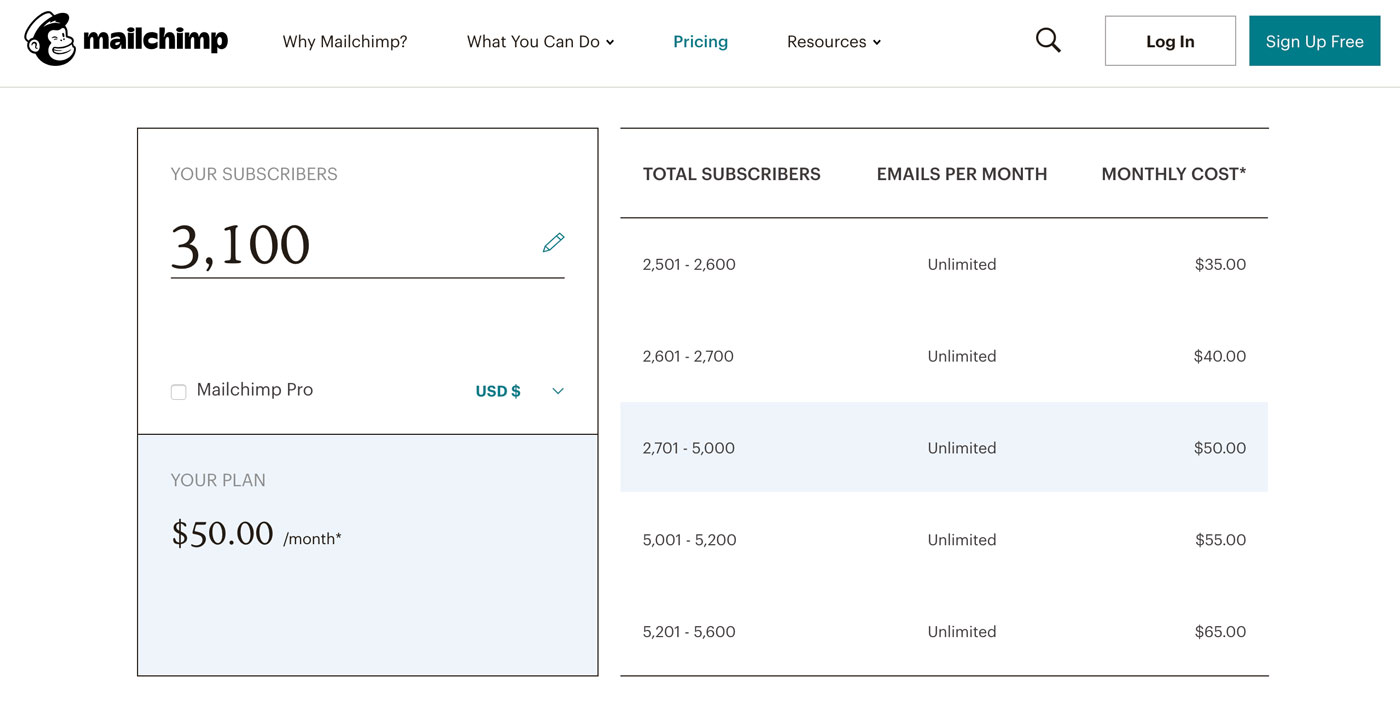
Task: Click the $55.00 monthly cost cell
Action: point(1220,540)
